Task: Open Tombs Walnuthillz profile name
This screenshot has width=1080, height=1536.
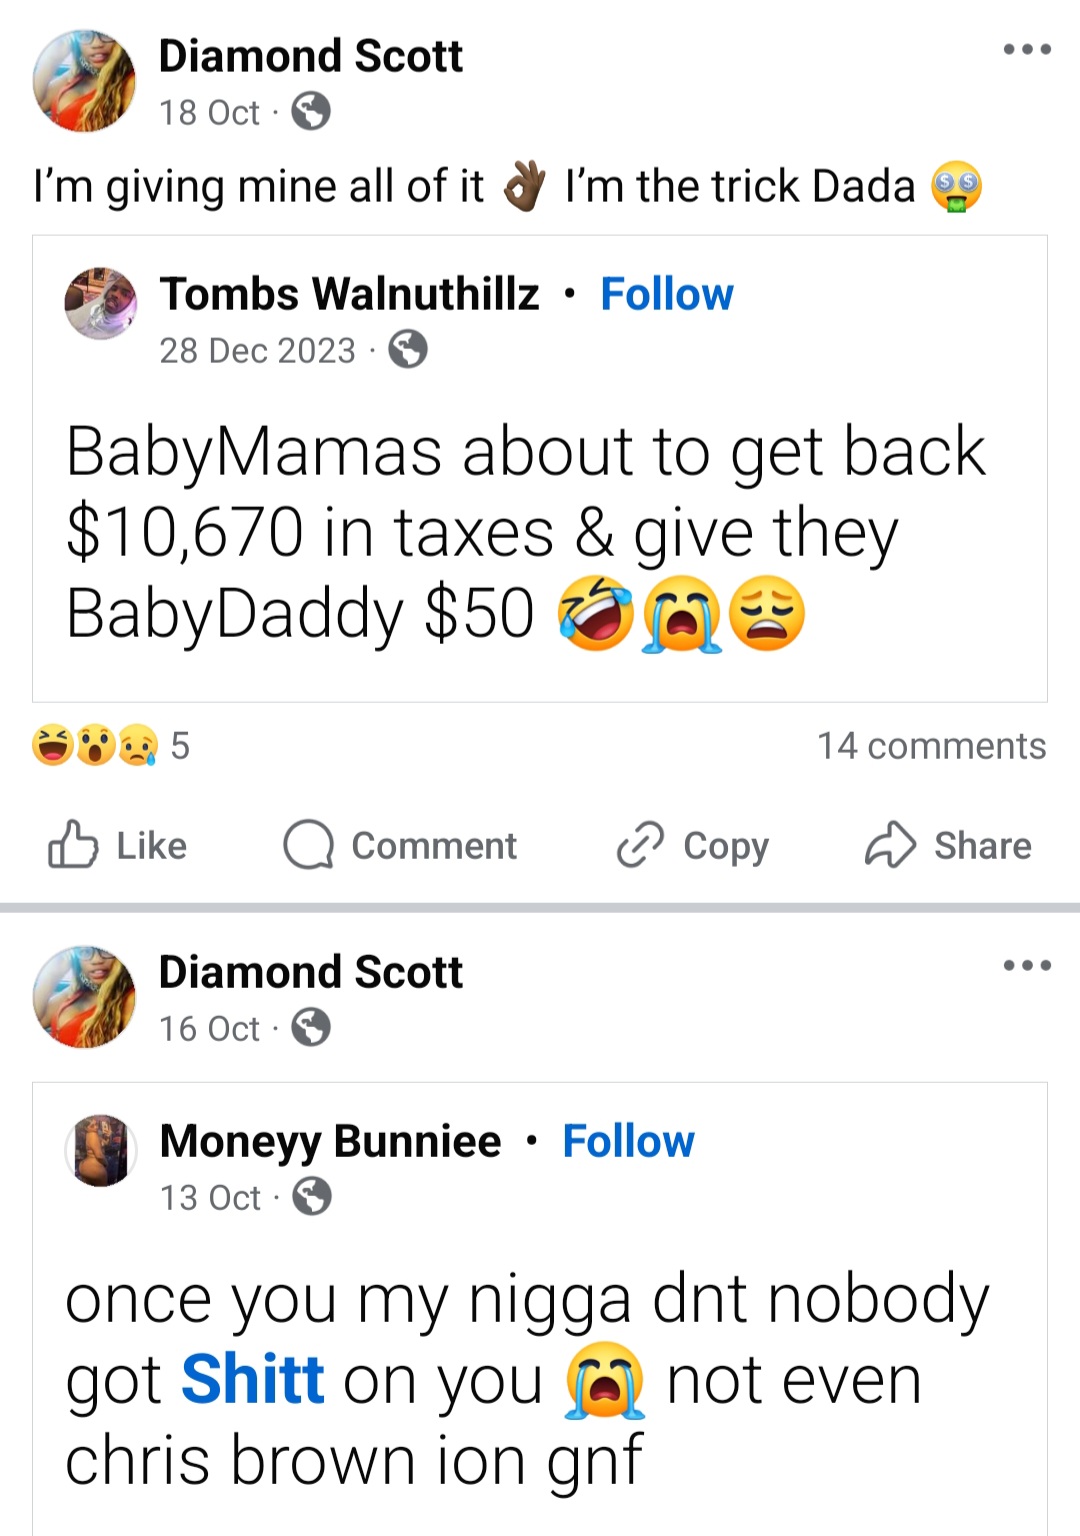Action: pos(349,294)
